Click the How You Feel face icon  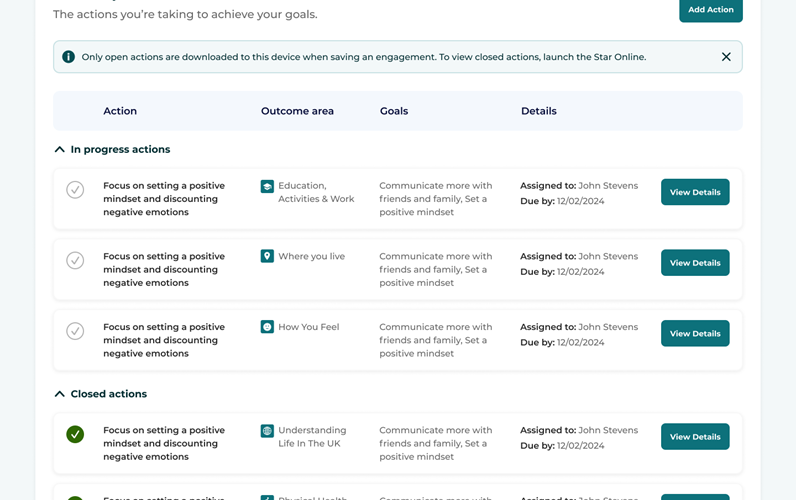[267, 327]
